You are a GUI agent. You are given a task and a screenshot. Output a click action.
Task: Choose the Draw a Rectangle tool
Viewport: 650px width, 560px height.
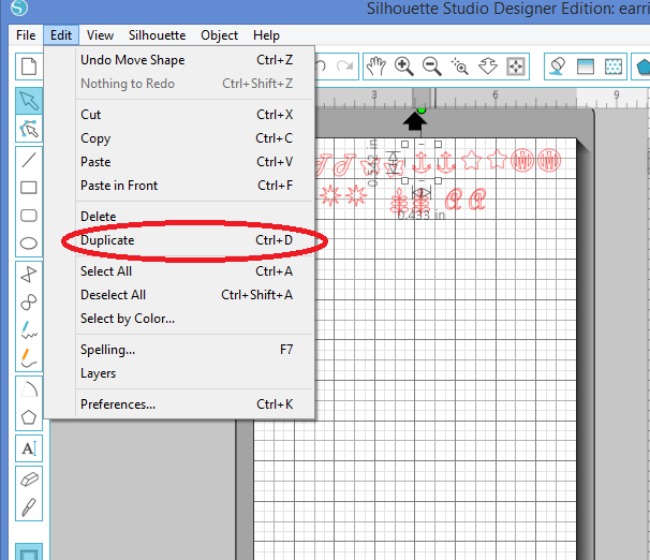[29, 187]
